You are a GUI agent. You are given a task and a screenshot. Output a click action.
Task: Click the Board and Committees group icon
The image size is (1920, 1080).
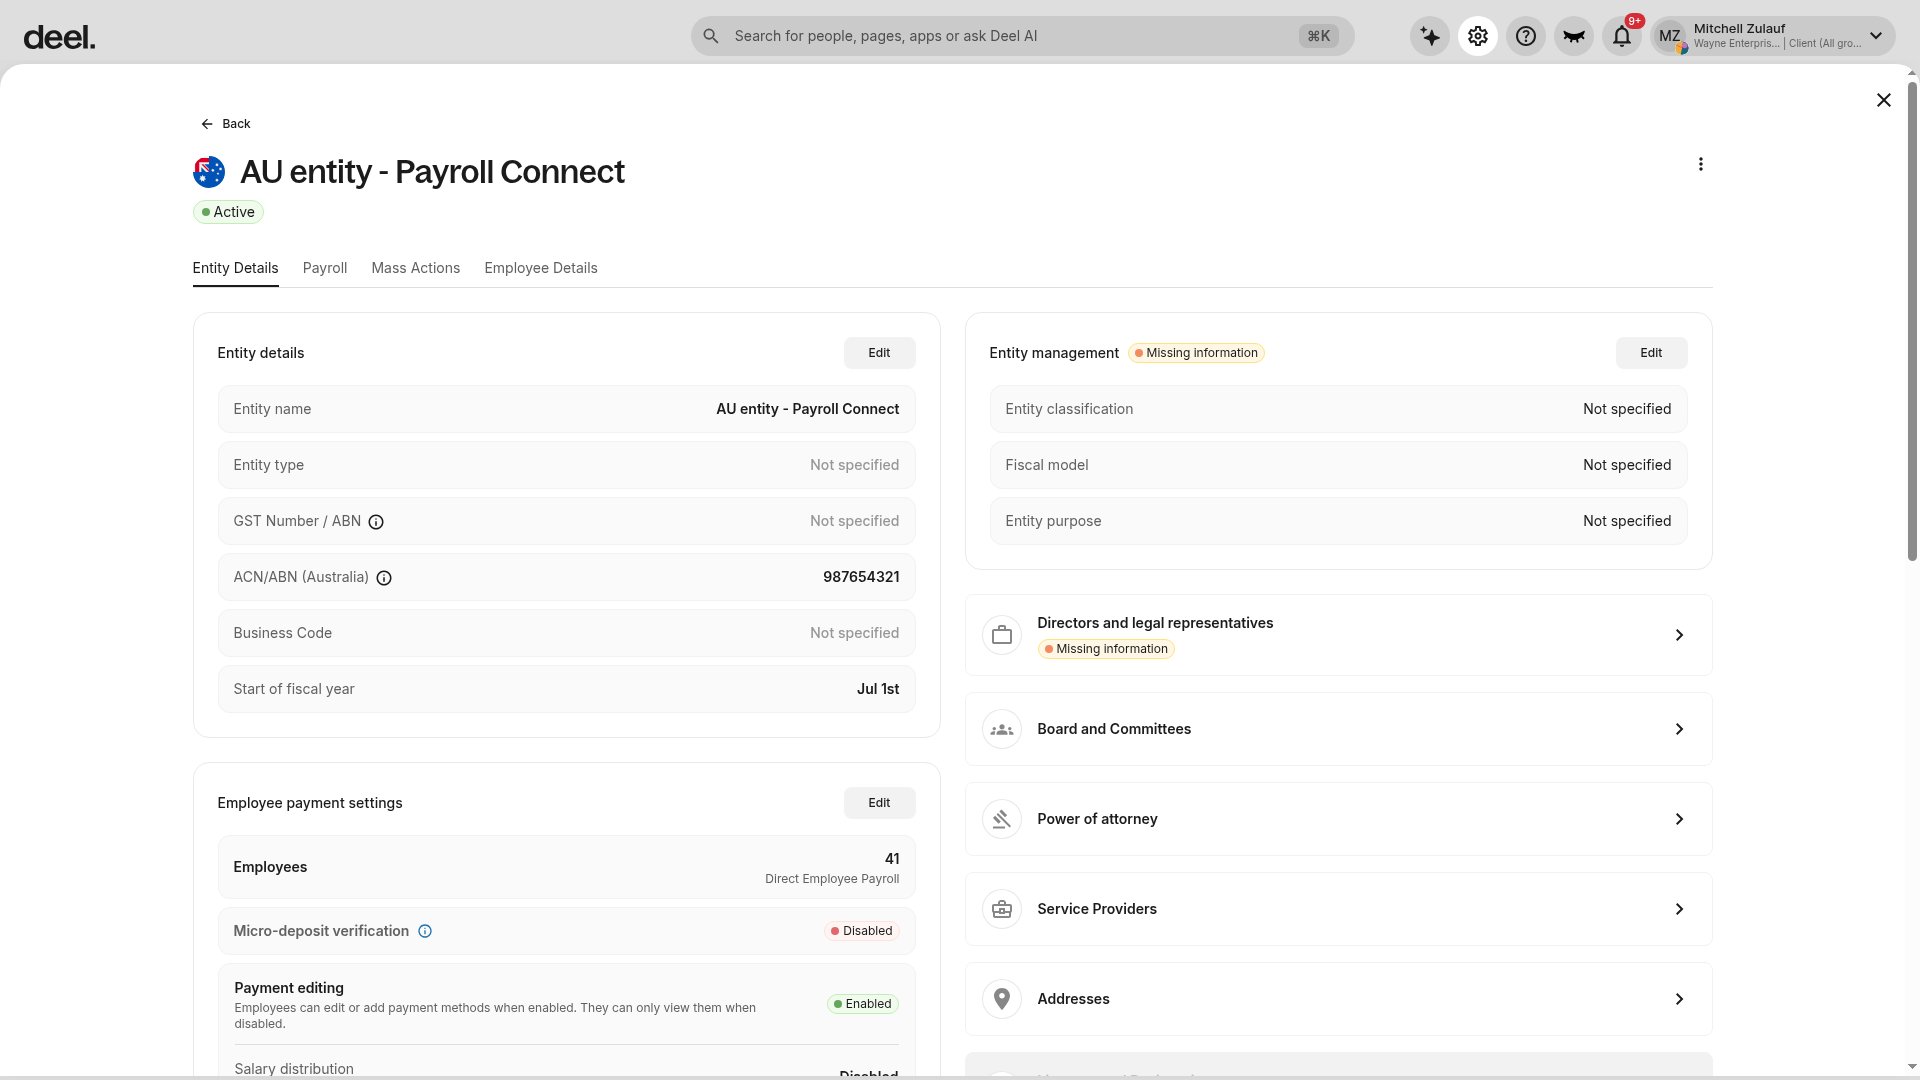[1002, 729]
